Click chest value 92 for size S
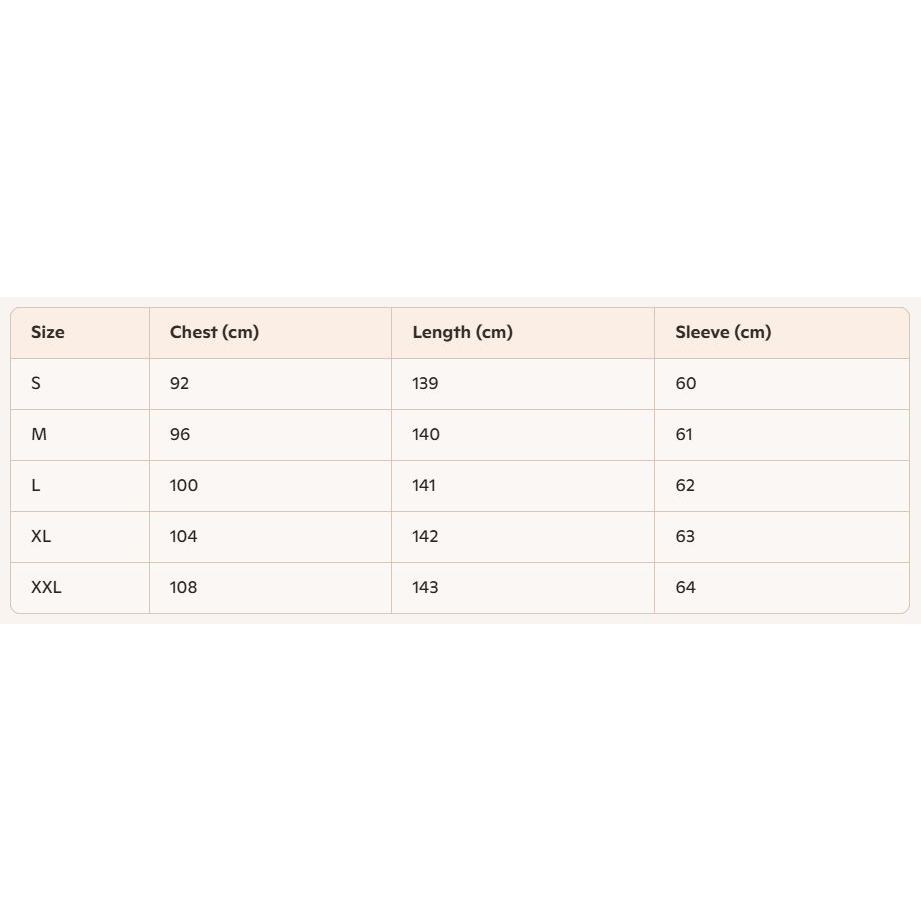 (179, 384)
